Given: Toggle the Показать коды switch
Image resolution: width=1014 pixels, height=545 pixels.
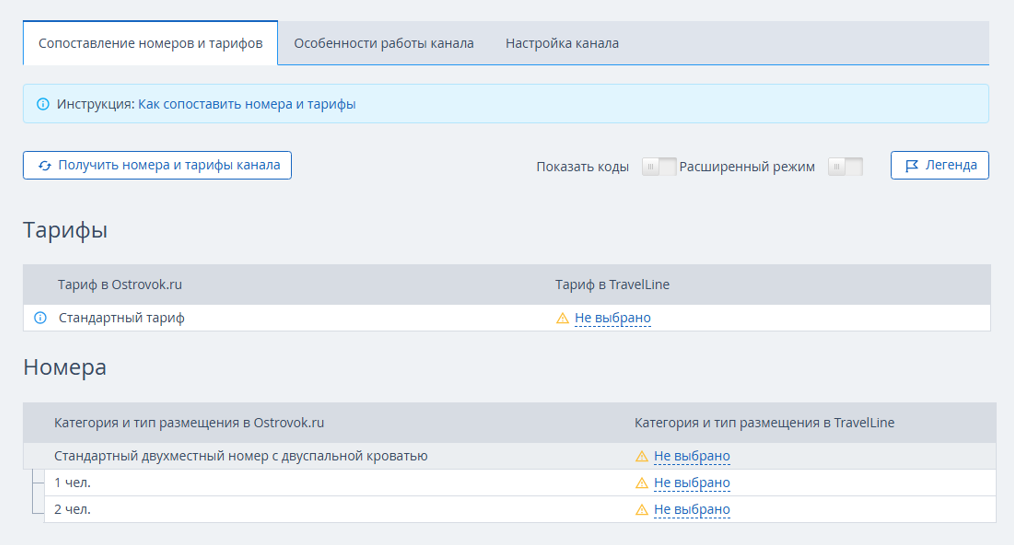Looking at the screenshot, I should [658, 167].
